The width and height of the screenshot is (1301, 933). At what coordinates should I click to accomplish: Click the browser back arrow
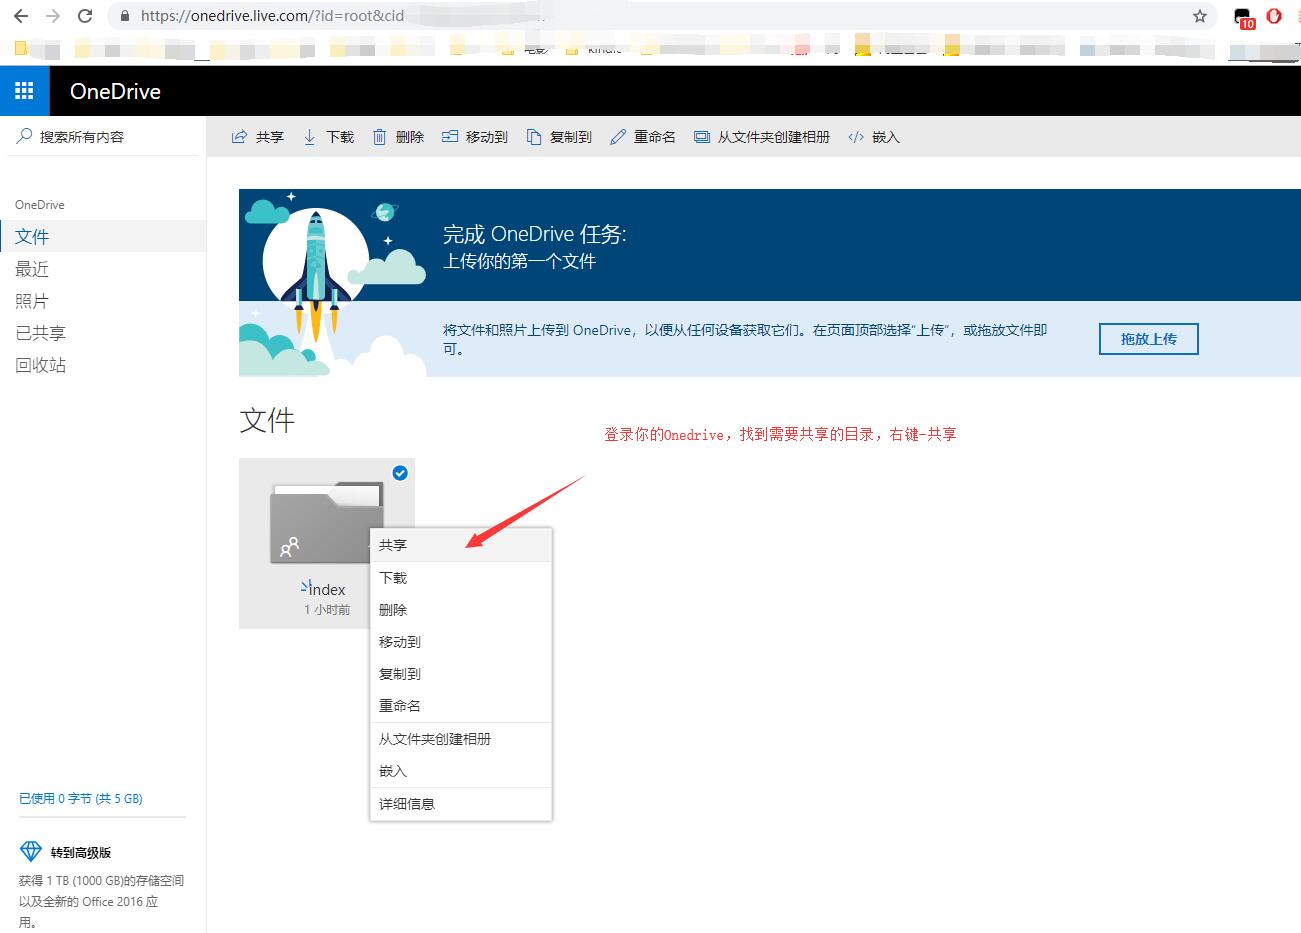(21, 16)
